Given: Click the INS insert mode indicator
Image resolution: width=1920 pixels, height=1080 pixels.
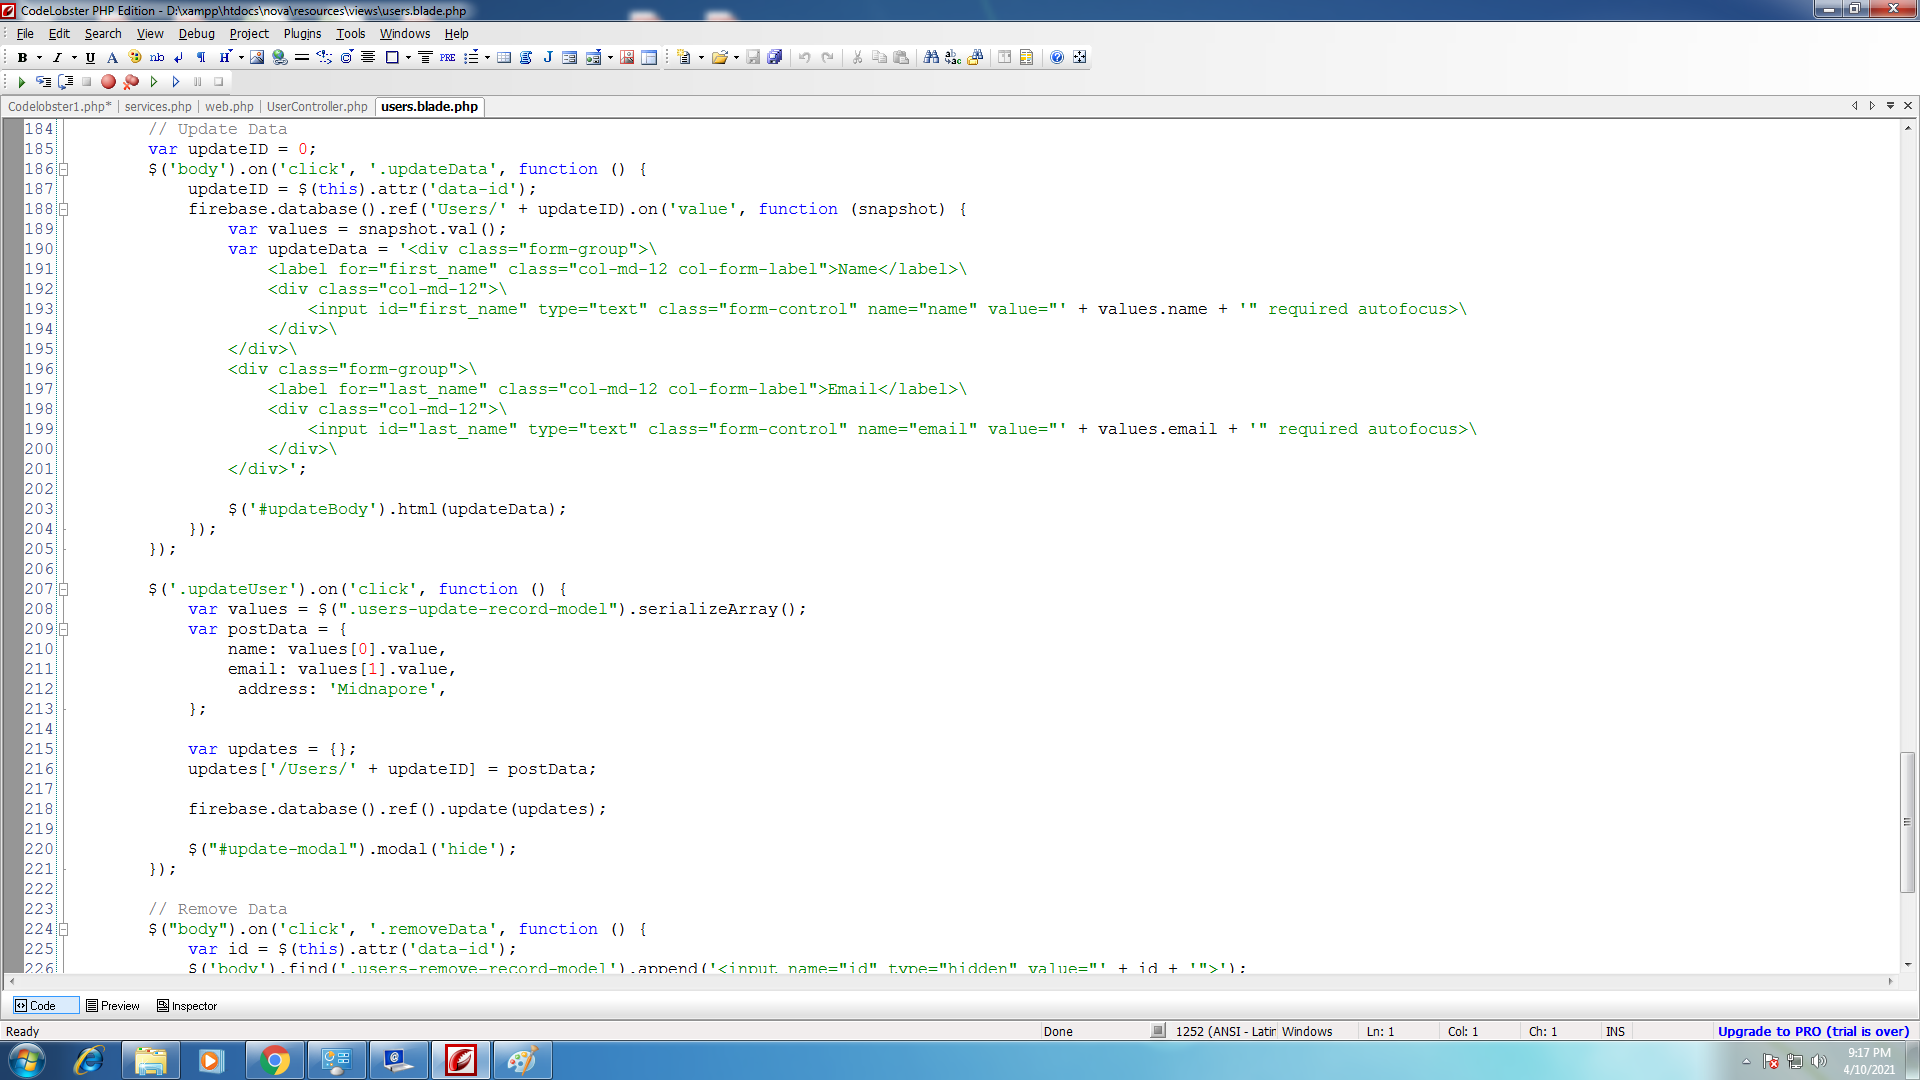Looking at the screenshot, I should [1615, 1031].
